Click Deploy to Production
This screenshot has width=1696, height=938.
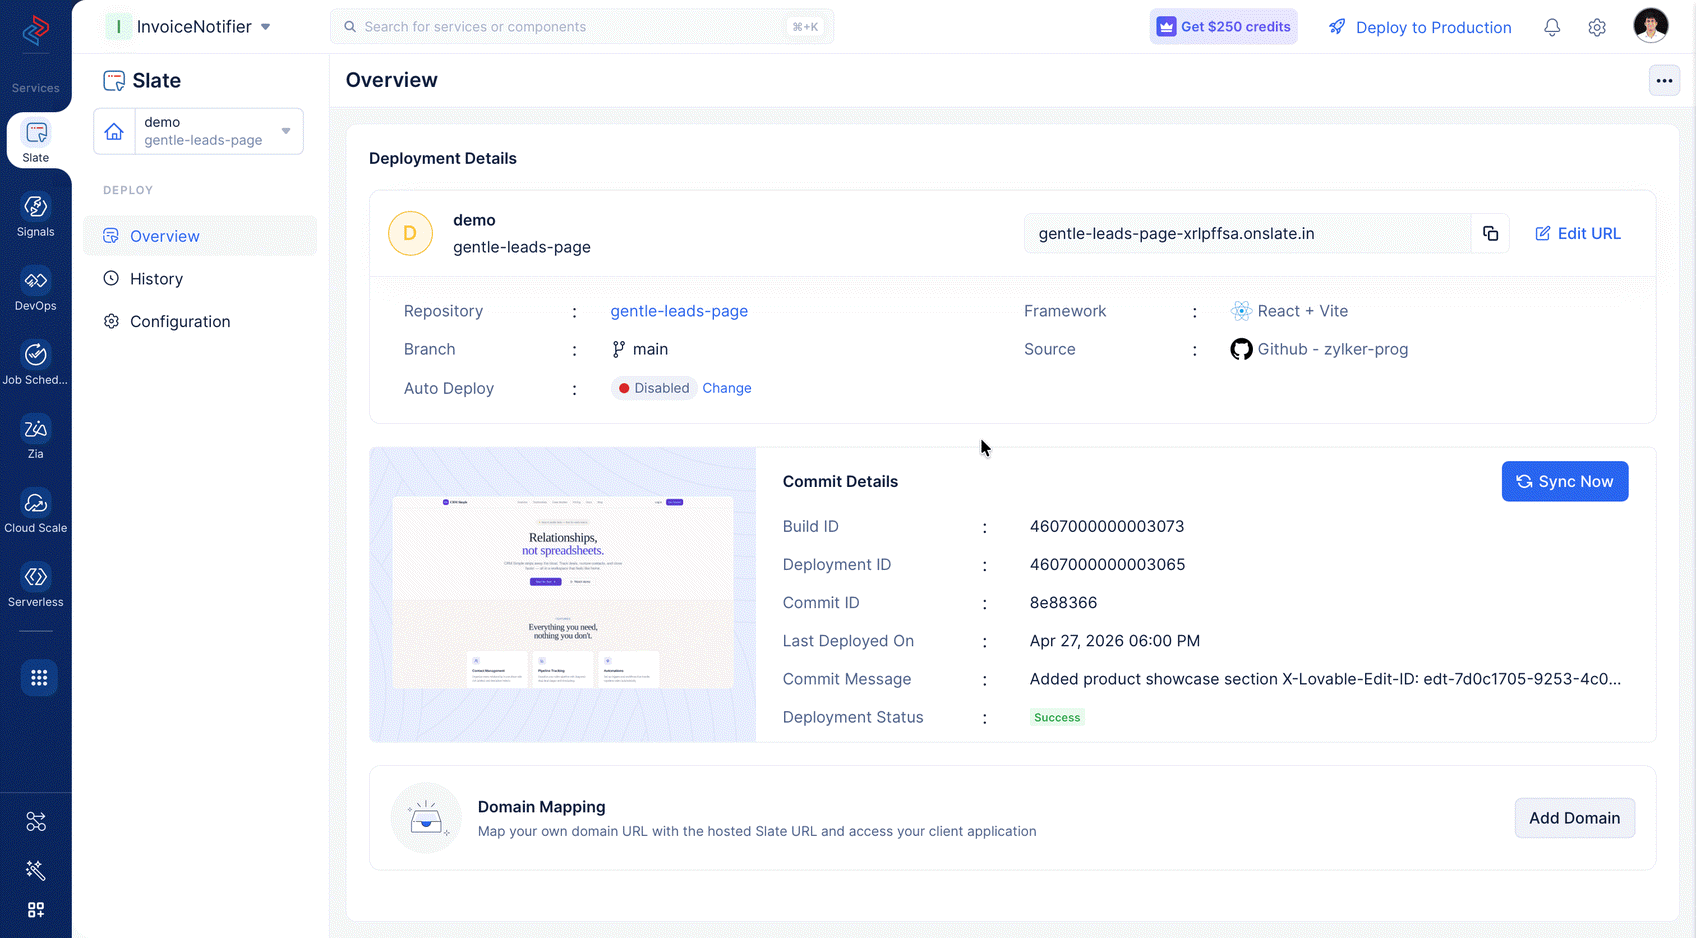(1420, 27)
